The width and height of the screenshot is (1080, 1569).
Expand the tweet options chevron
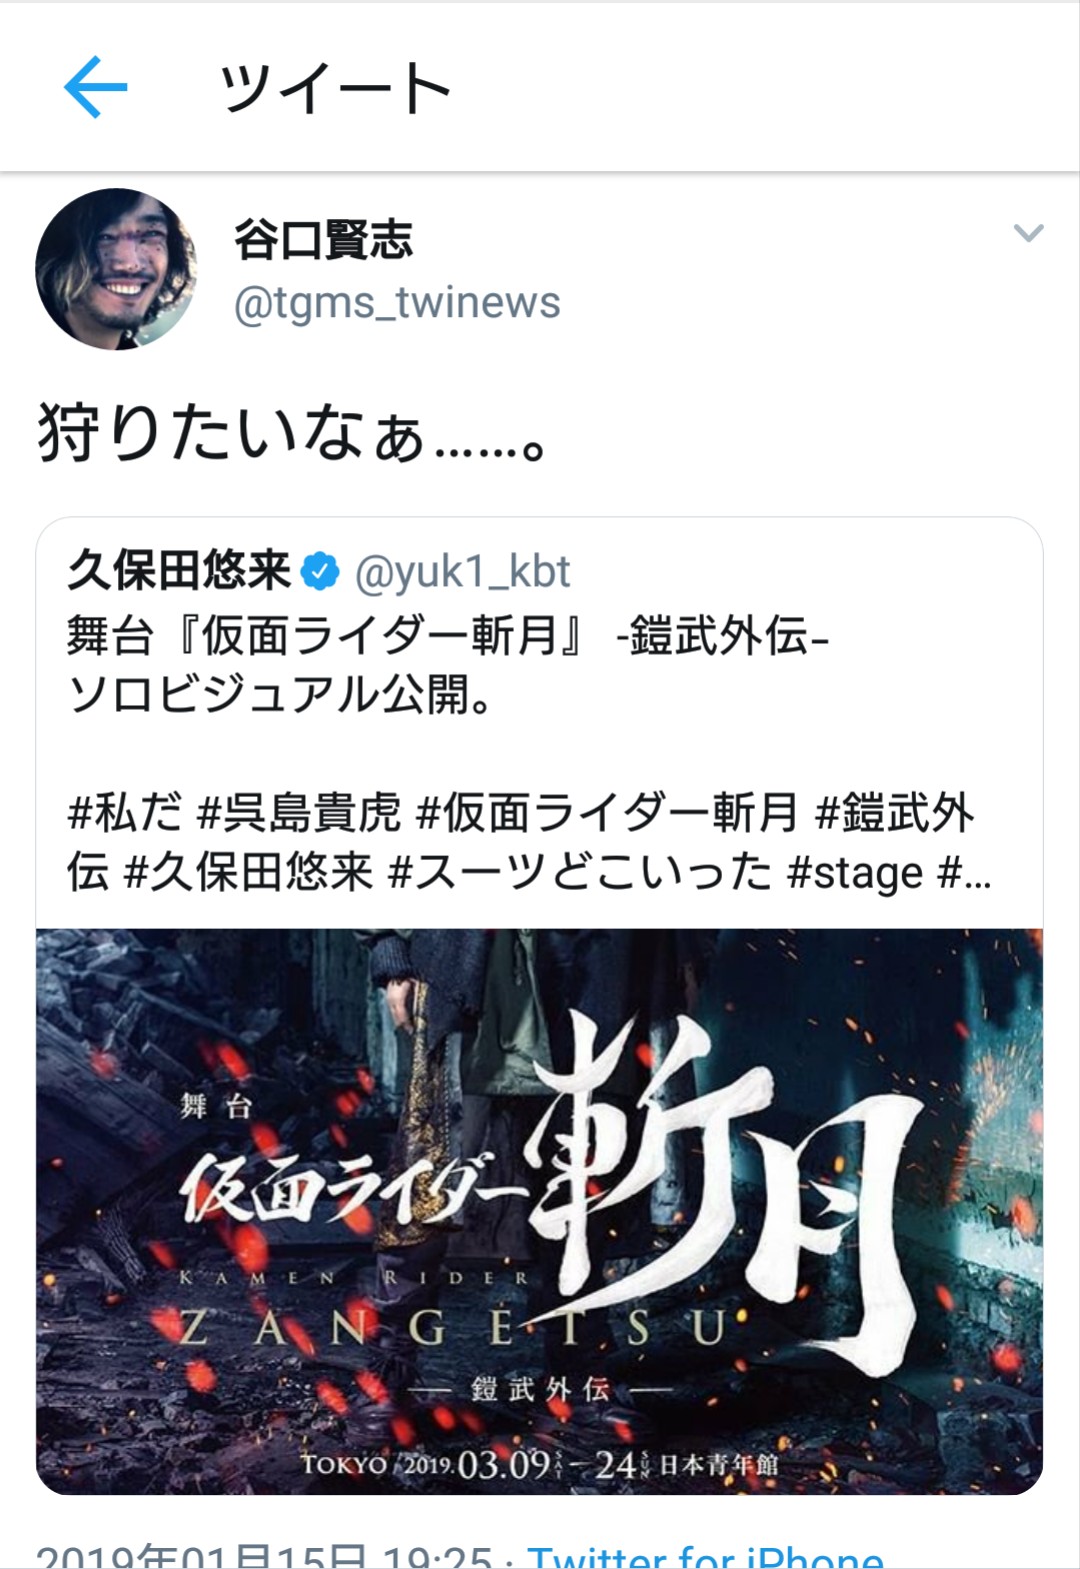[x=1028, y=233]
